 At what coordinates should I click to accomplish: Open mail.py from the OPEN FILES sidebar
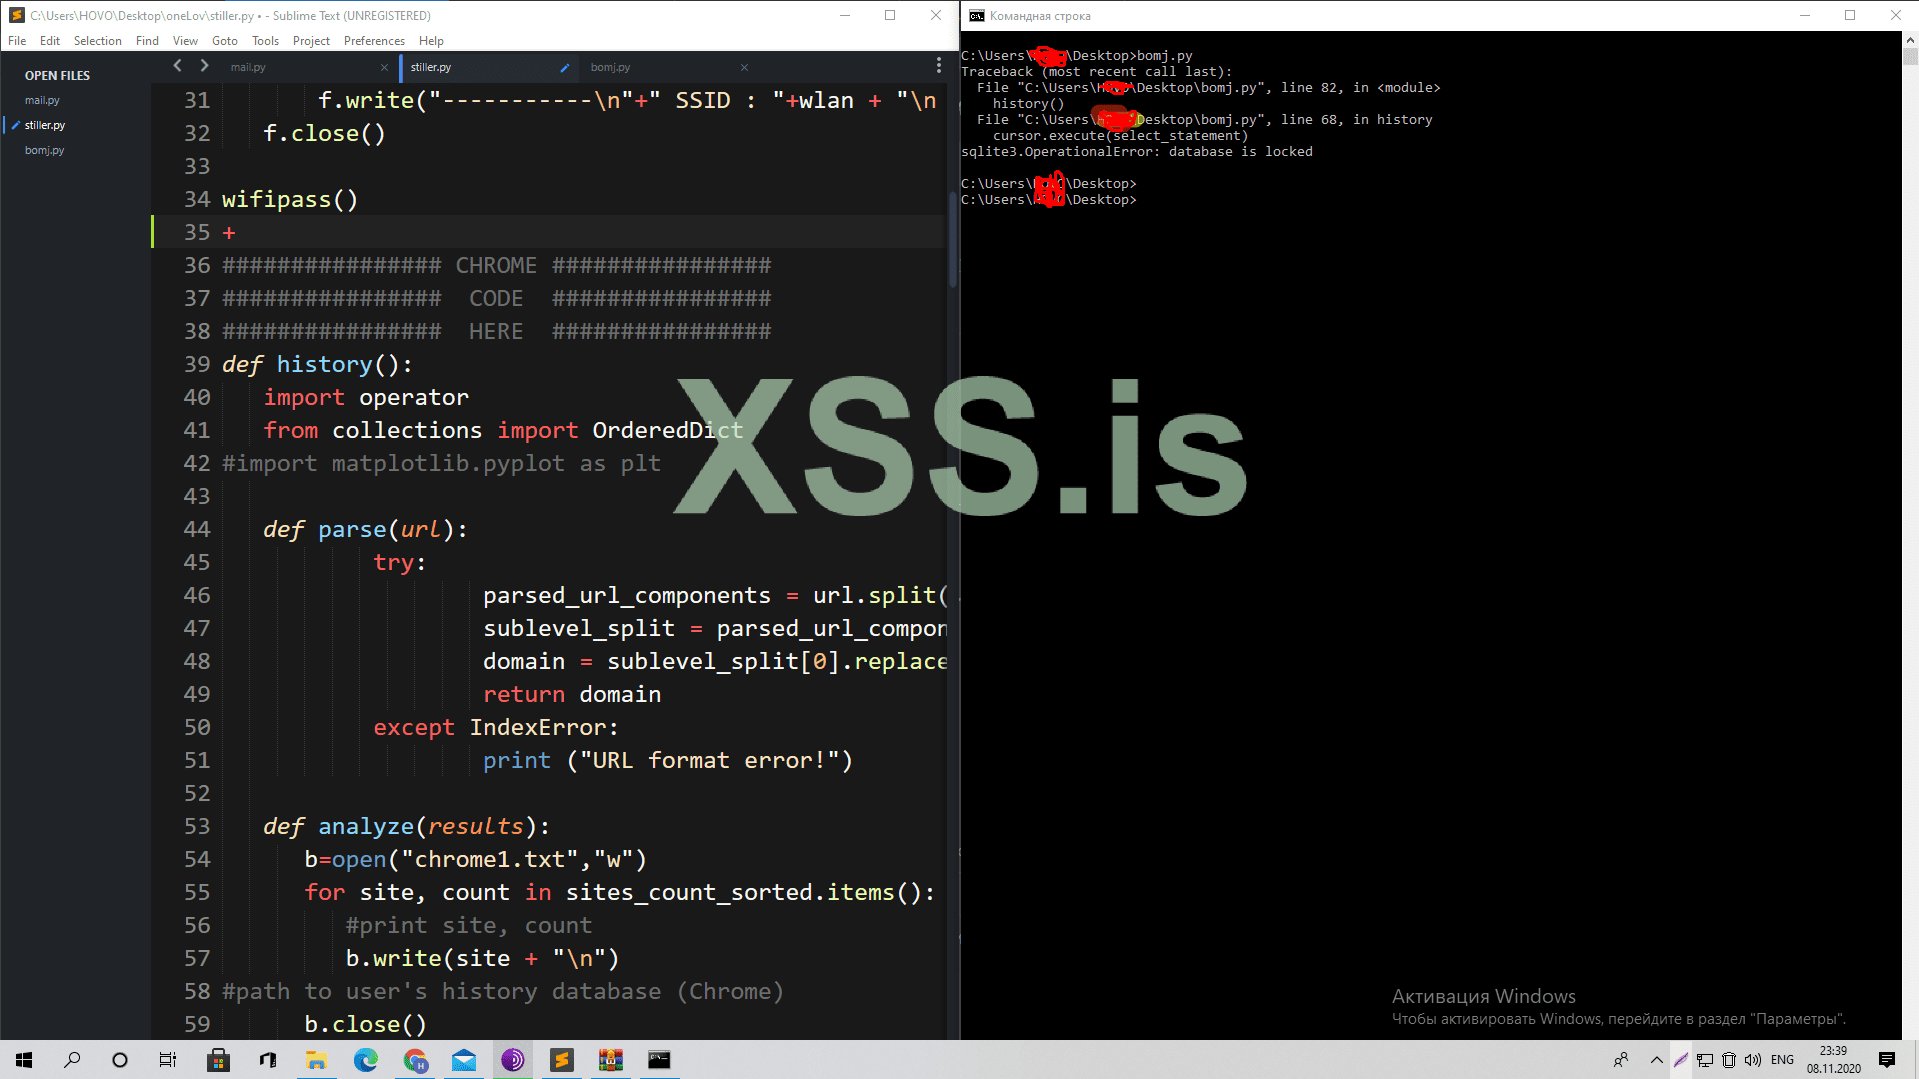(x=42, y=100)
